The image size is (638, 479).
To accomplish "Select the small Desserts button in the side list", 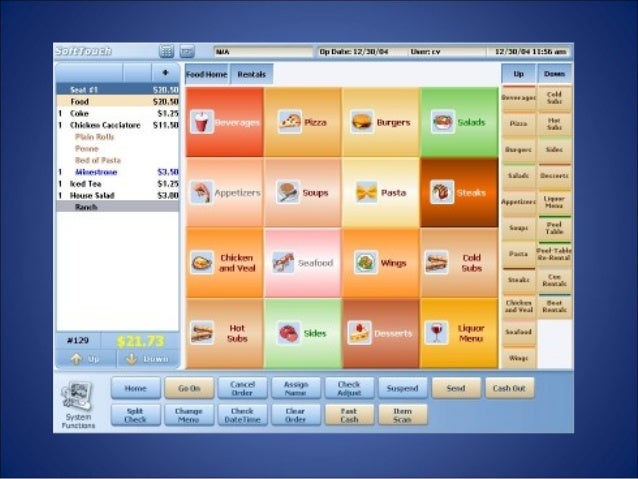I will (x=554, y=176).
